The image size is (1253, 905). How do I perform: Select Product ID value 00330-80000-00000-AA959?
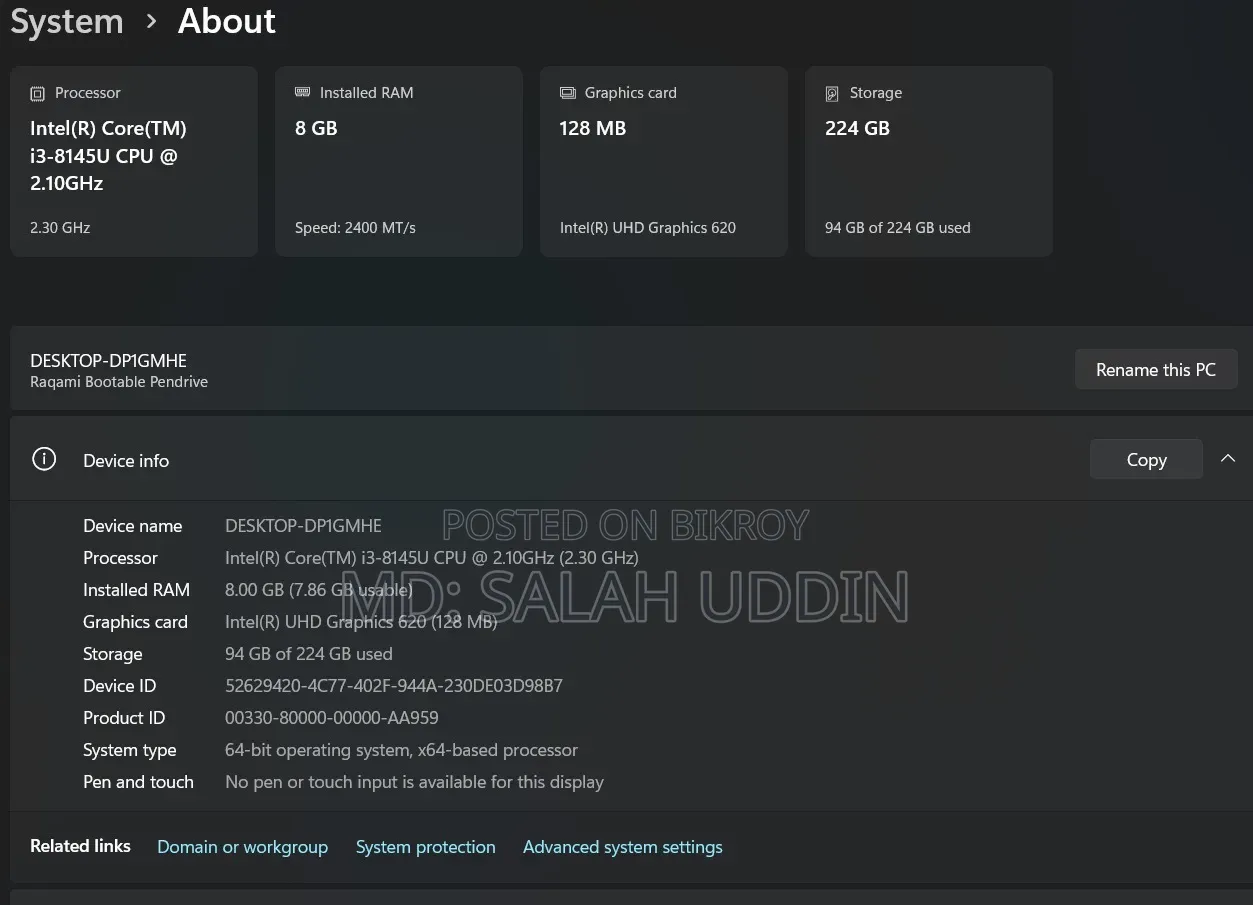(x=332, y=718)
